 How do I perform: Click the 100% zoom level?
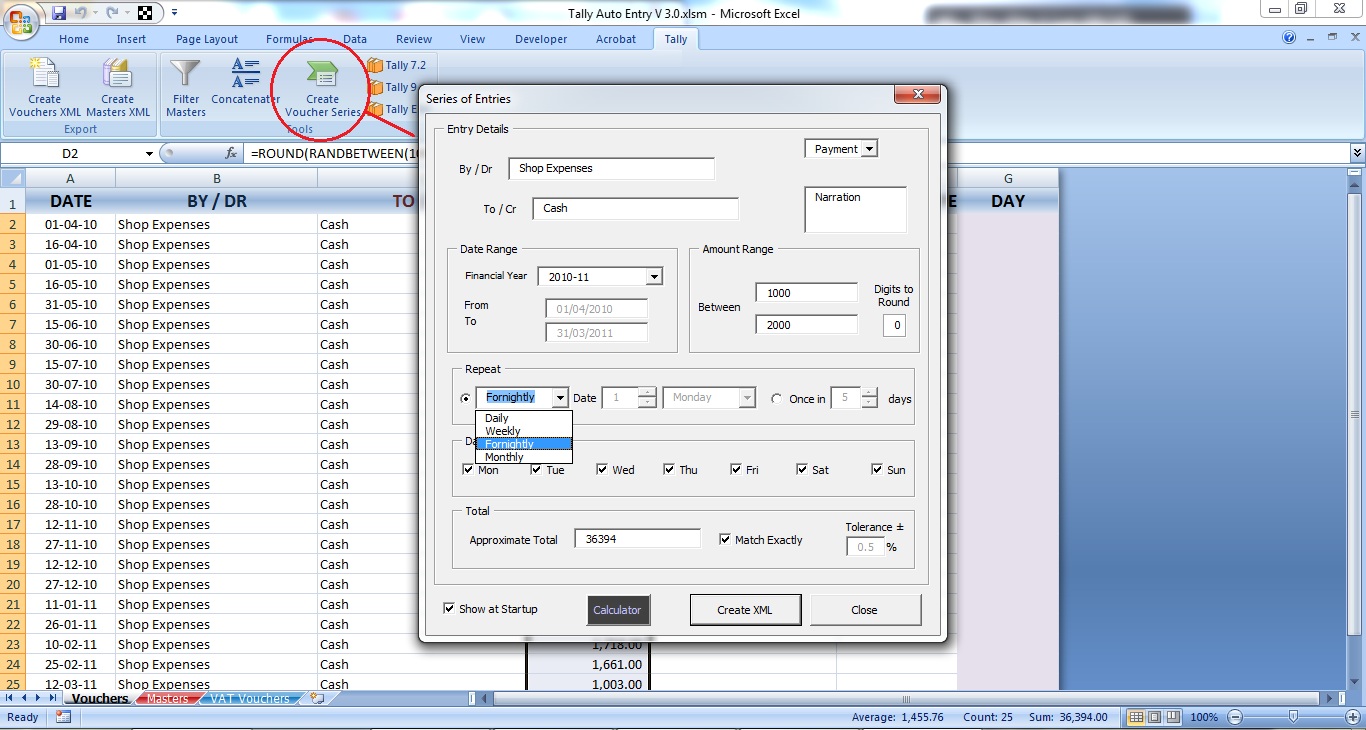tap(1204, 717)
